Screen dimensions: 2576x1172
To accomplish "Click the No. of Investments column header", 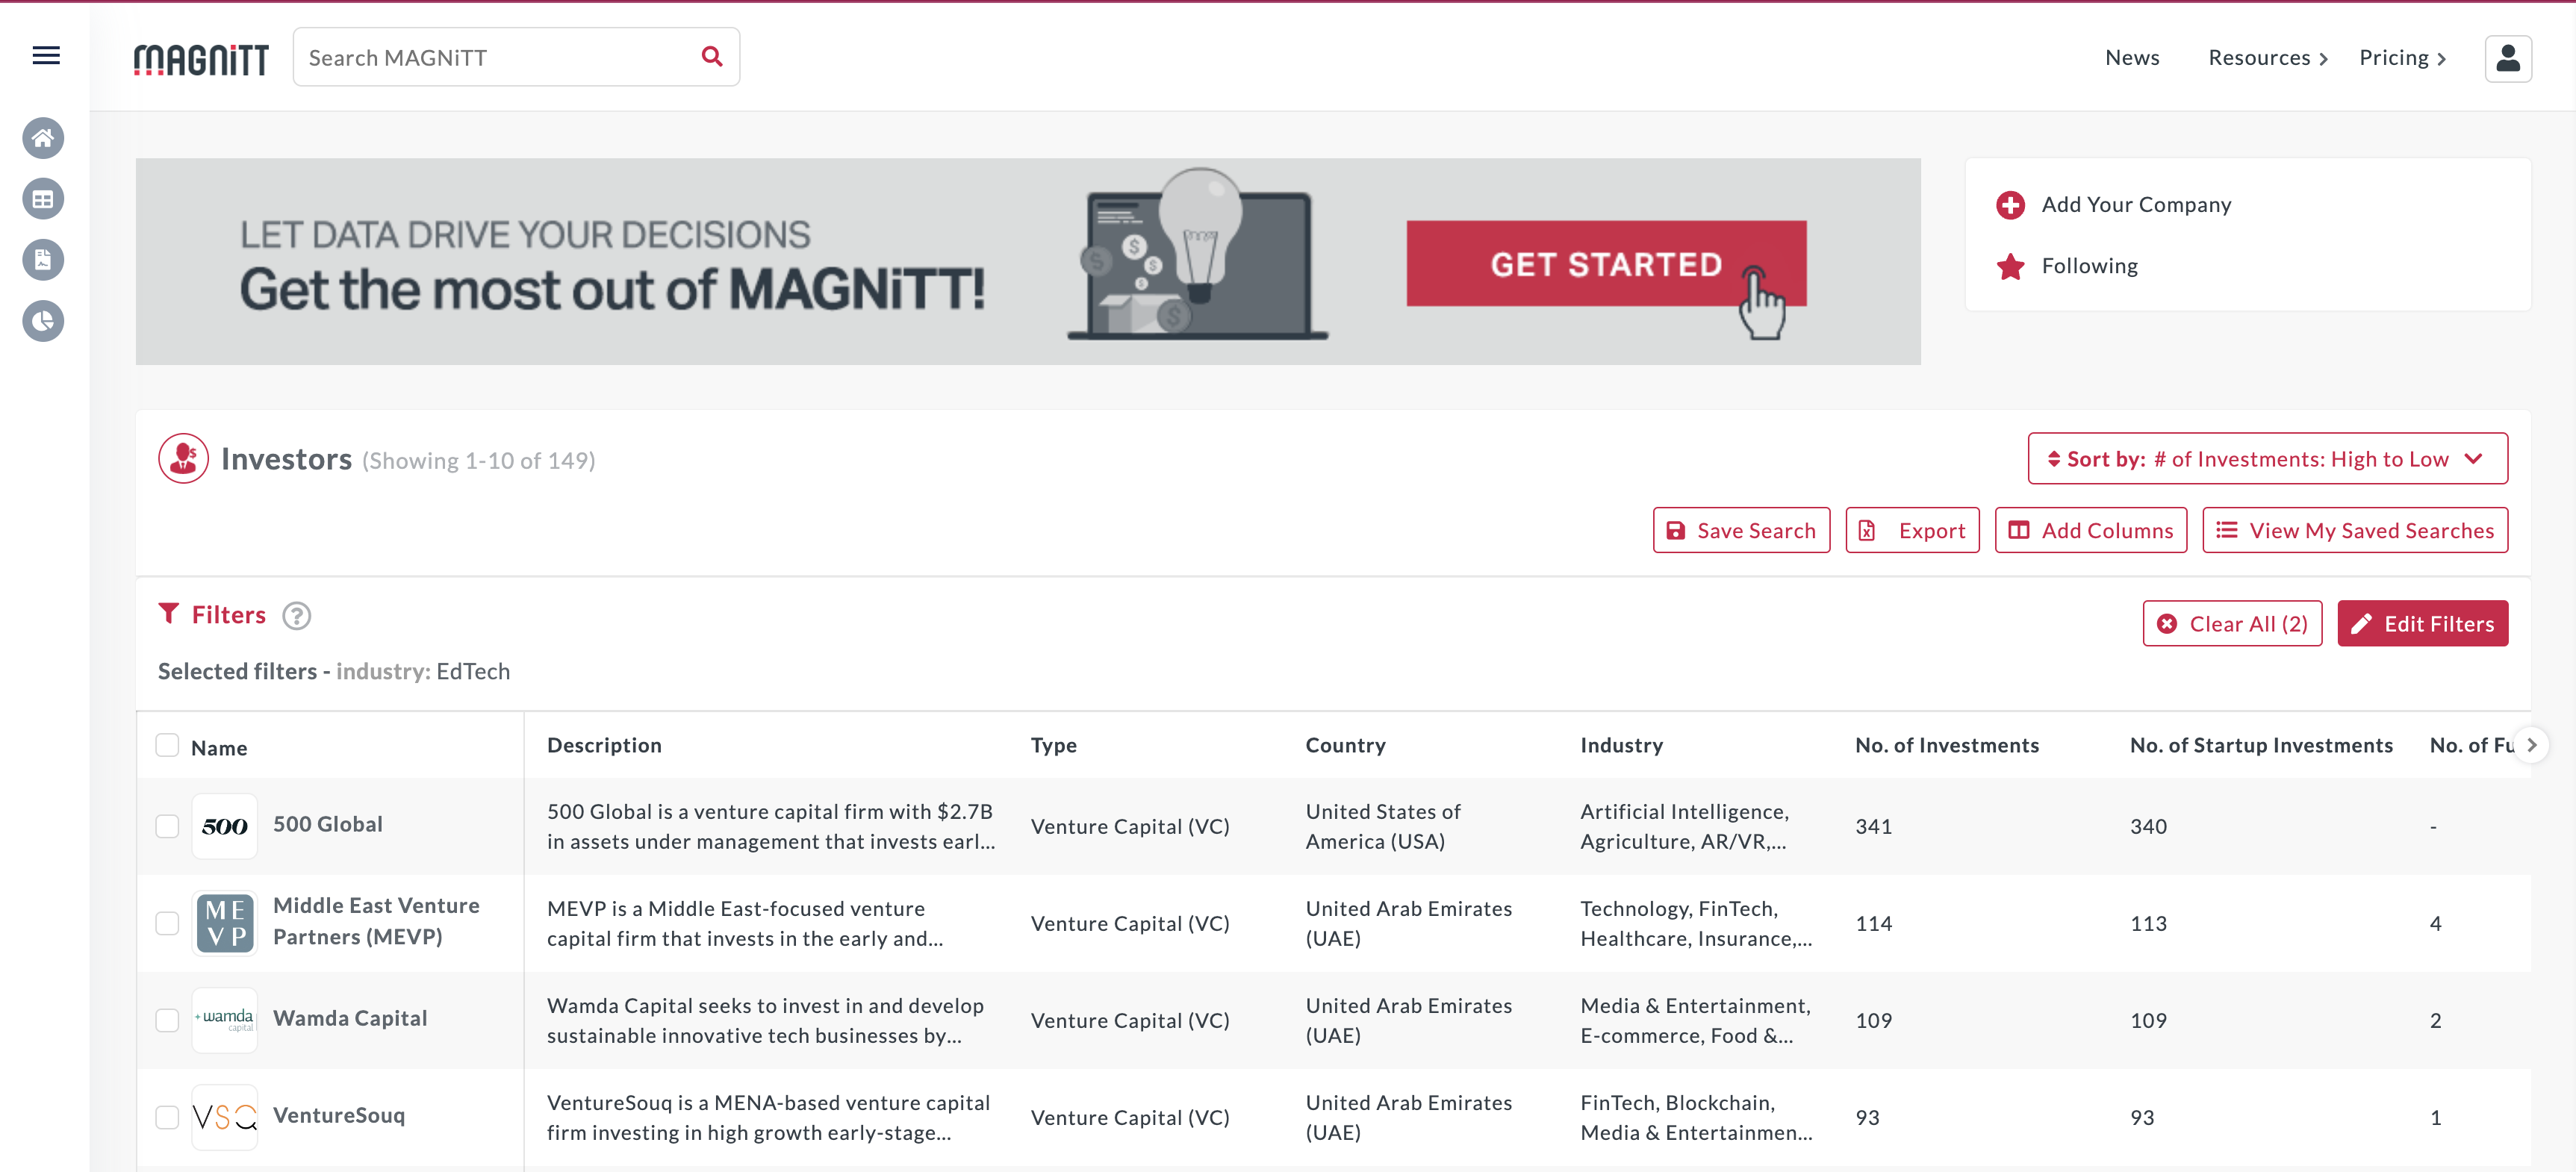I will 1946,745.
